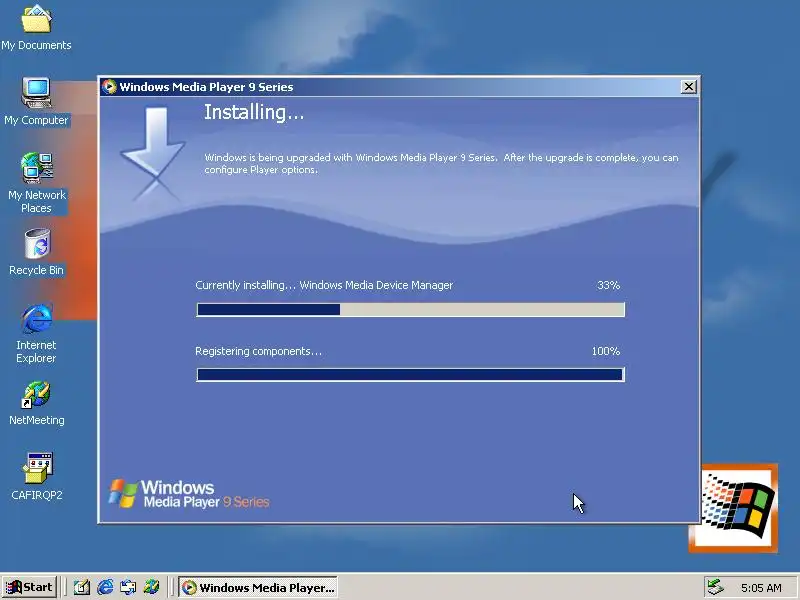The image size is (800, 600).
Task: Click the system tray network icon
Action: [x=716, y=588]
